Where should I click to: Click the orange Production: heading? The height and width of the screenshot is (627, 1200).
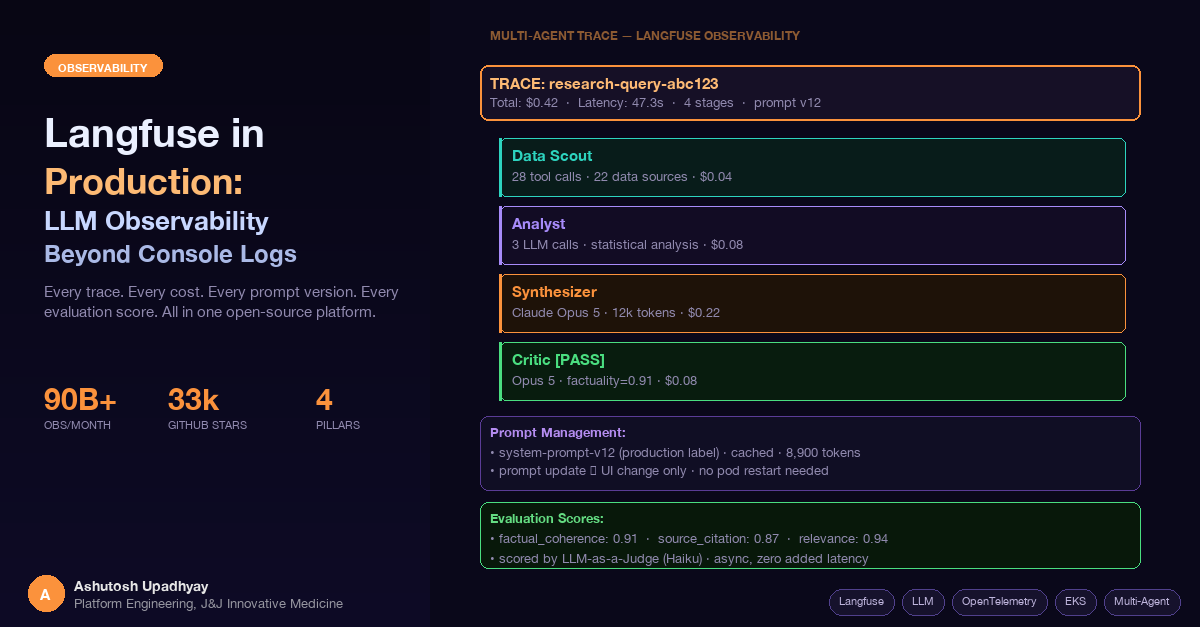click(x=144, y=182)
